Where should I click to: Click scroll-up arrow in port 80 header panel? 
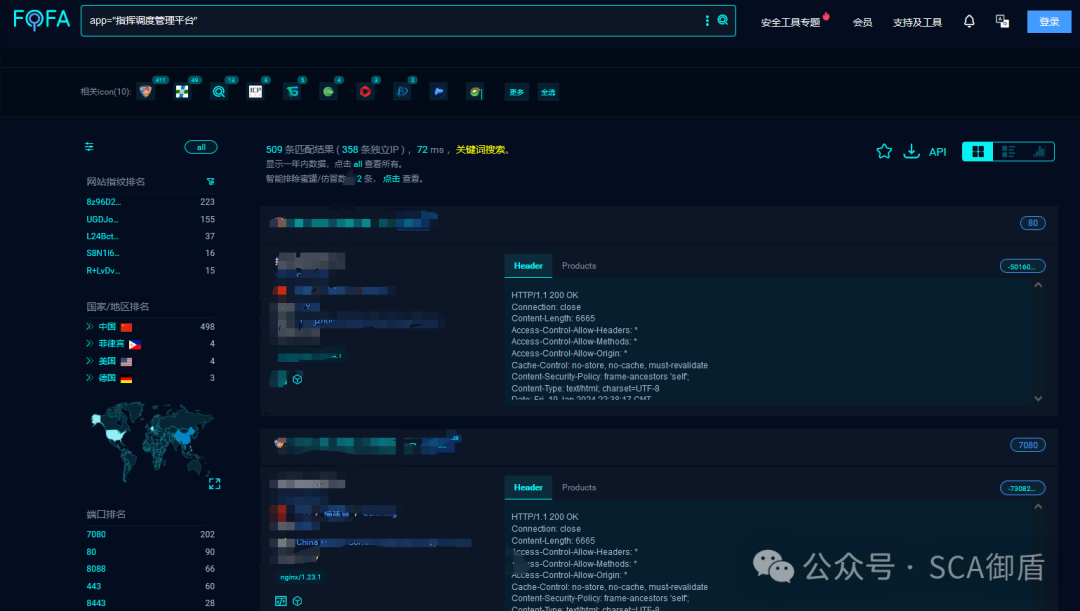coord(1038,285)
